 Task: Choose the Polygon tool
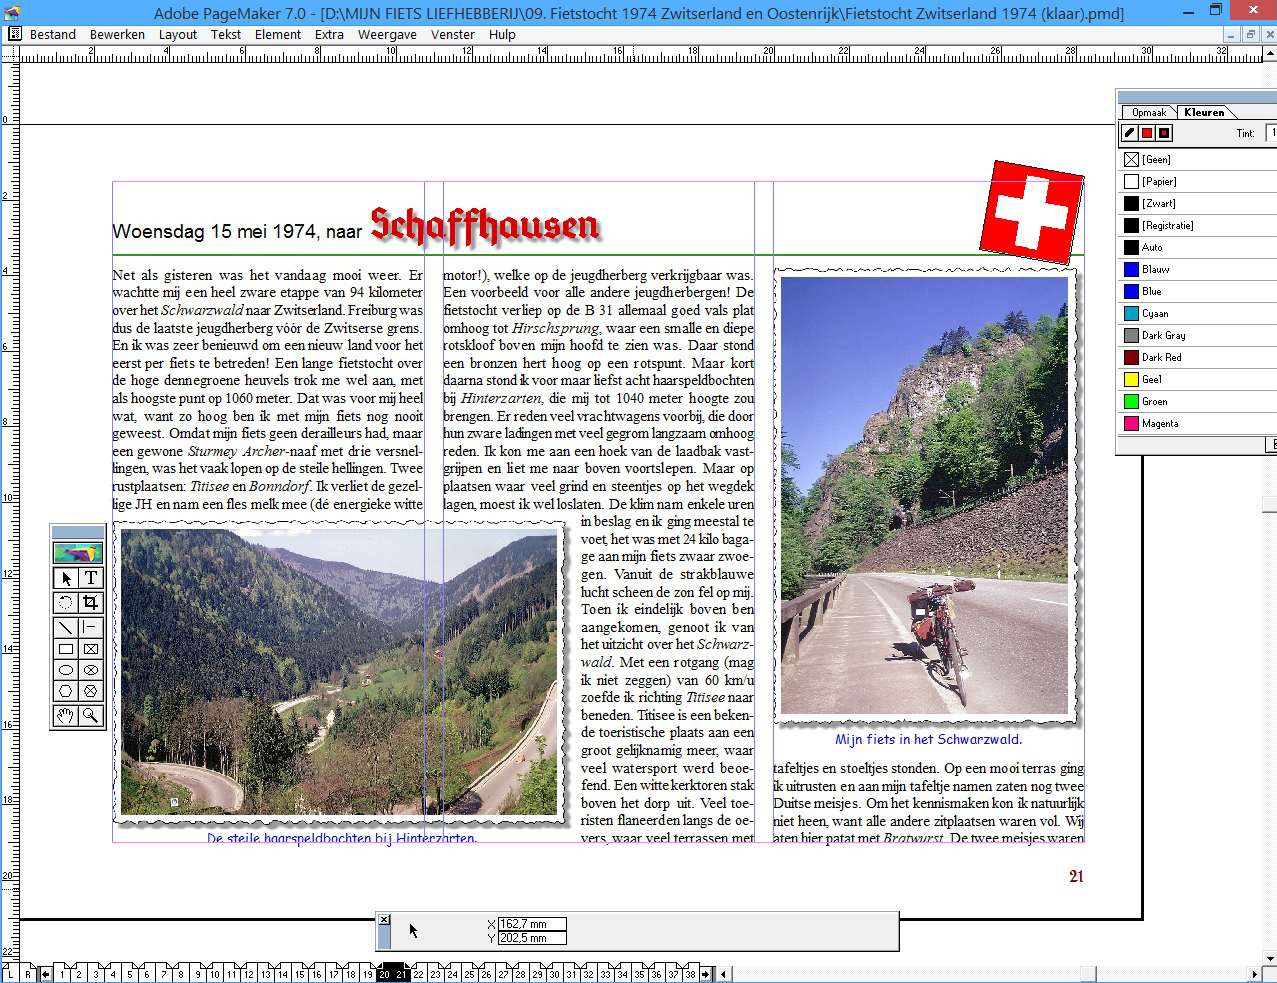coord(65,692)
